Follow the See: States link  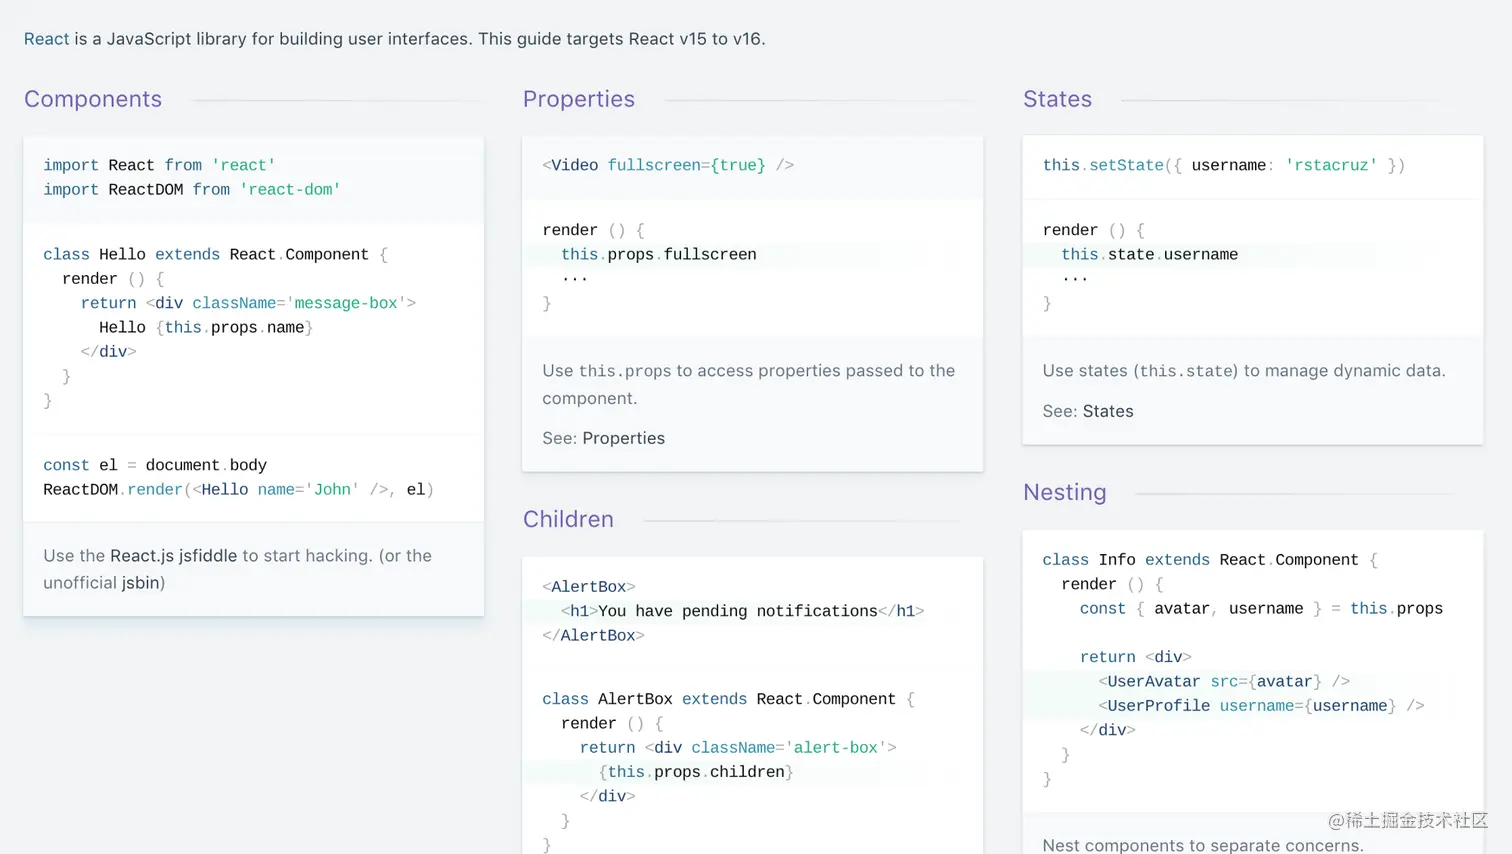click(x=1108, y=411)
